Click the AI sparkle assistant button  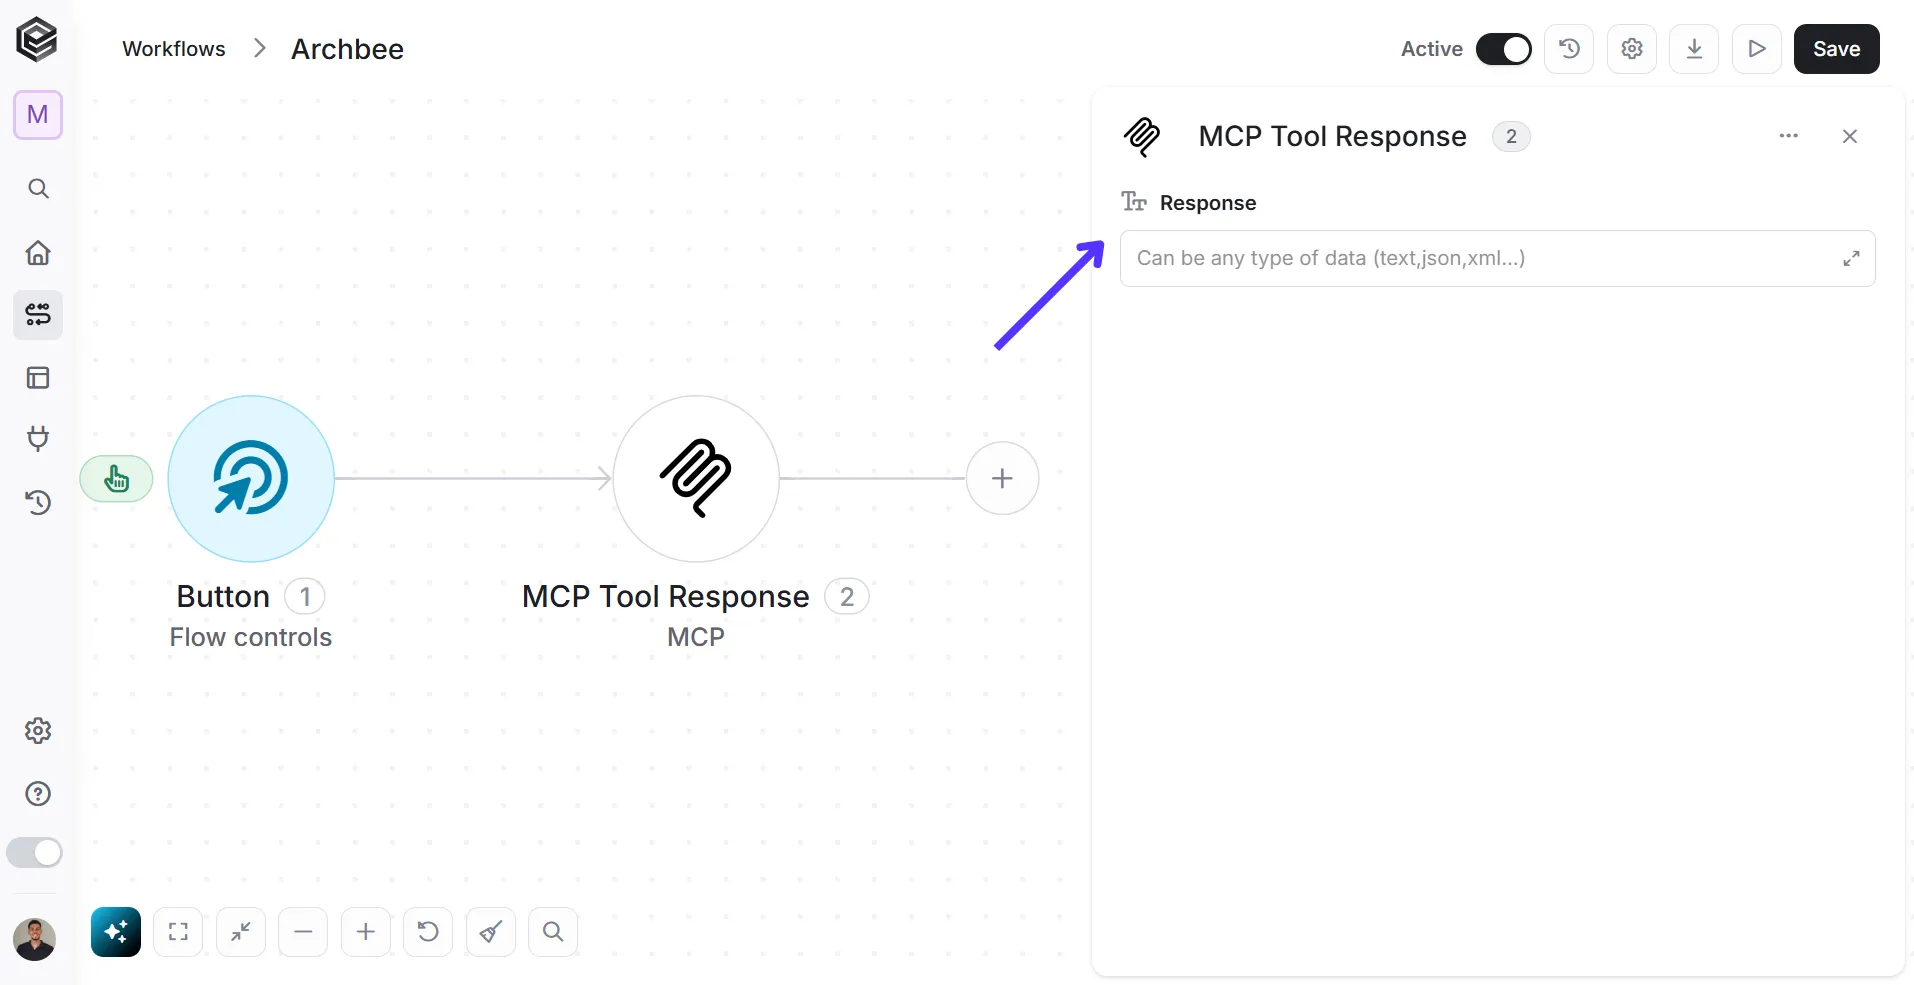pyautogui.click(x=116, y=932)
